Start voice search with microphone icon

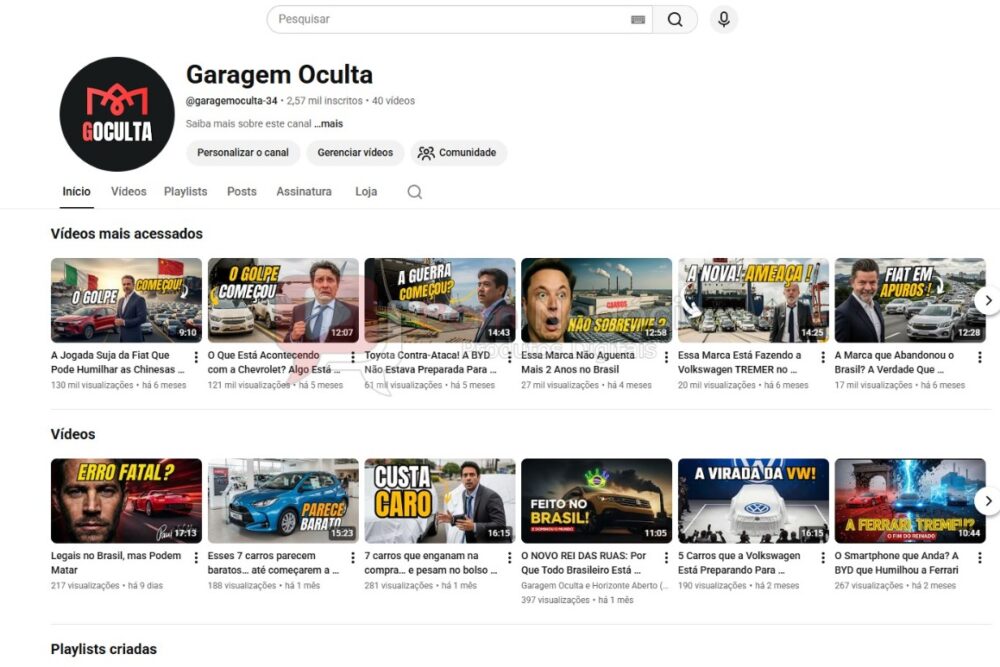tap(723, 19)
